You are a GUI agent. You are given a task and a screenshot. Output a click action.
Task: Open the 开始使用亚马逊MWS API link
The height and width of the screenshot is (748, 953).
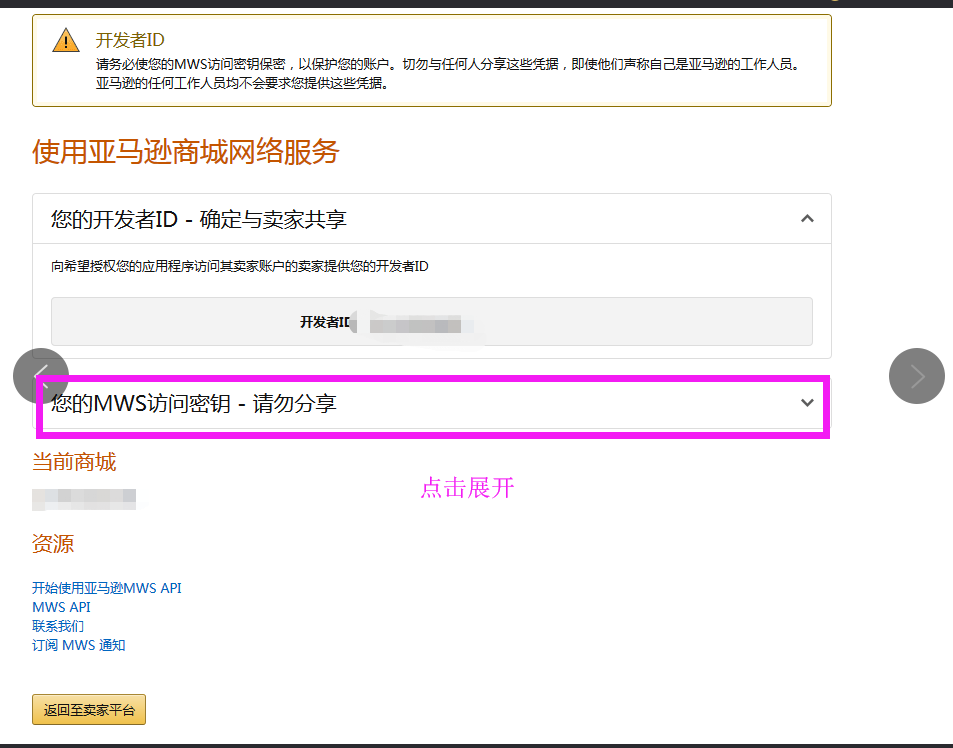(x=106, y=588)
